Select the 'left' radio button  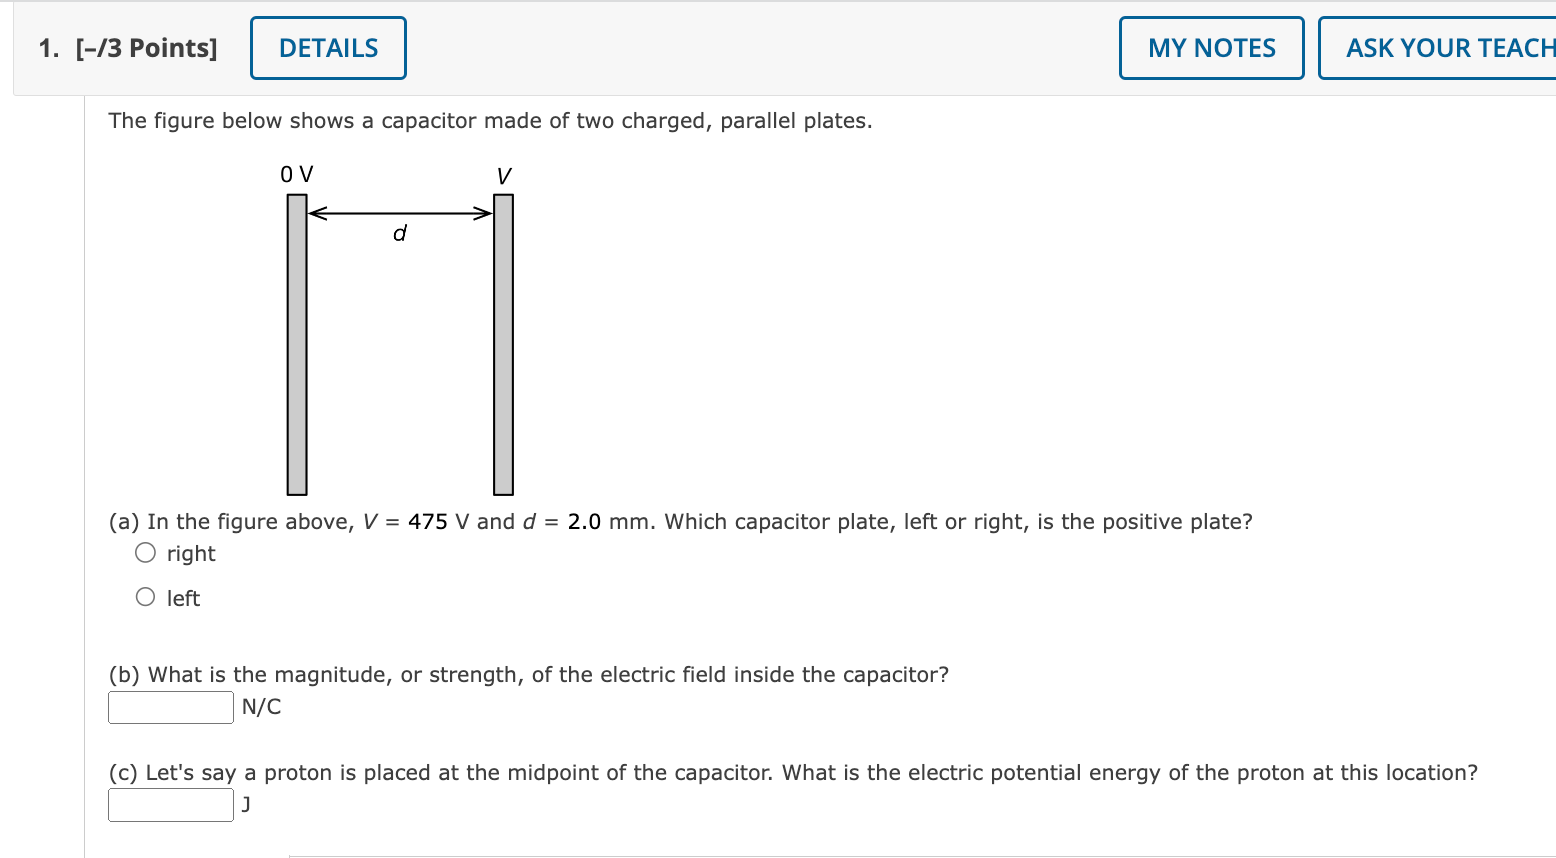145,596
